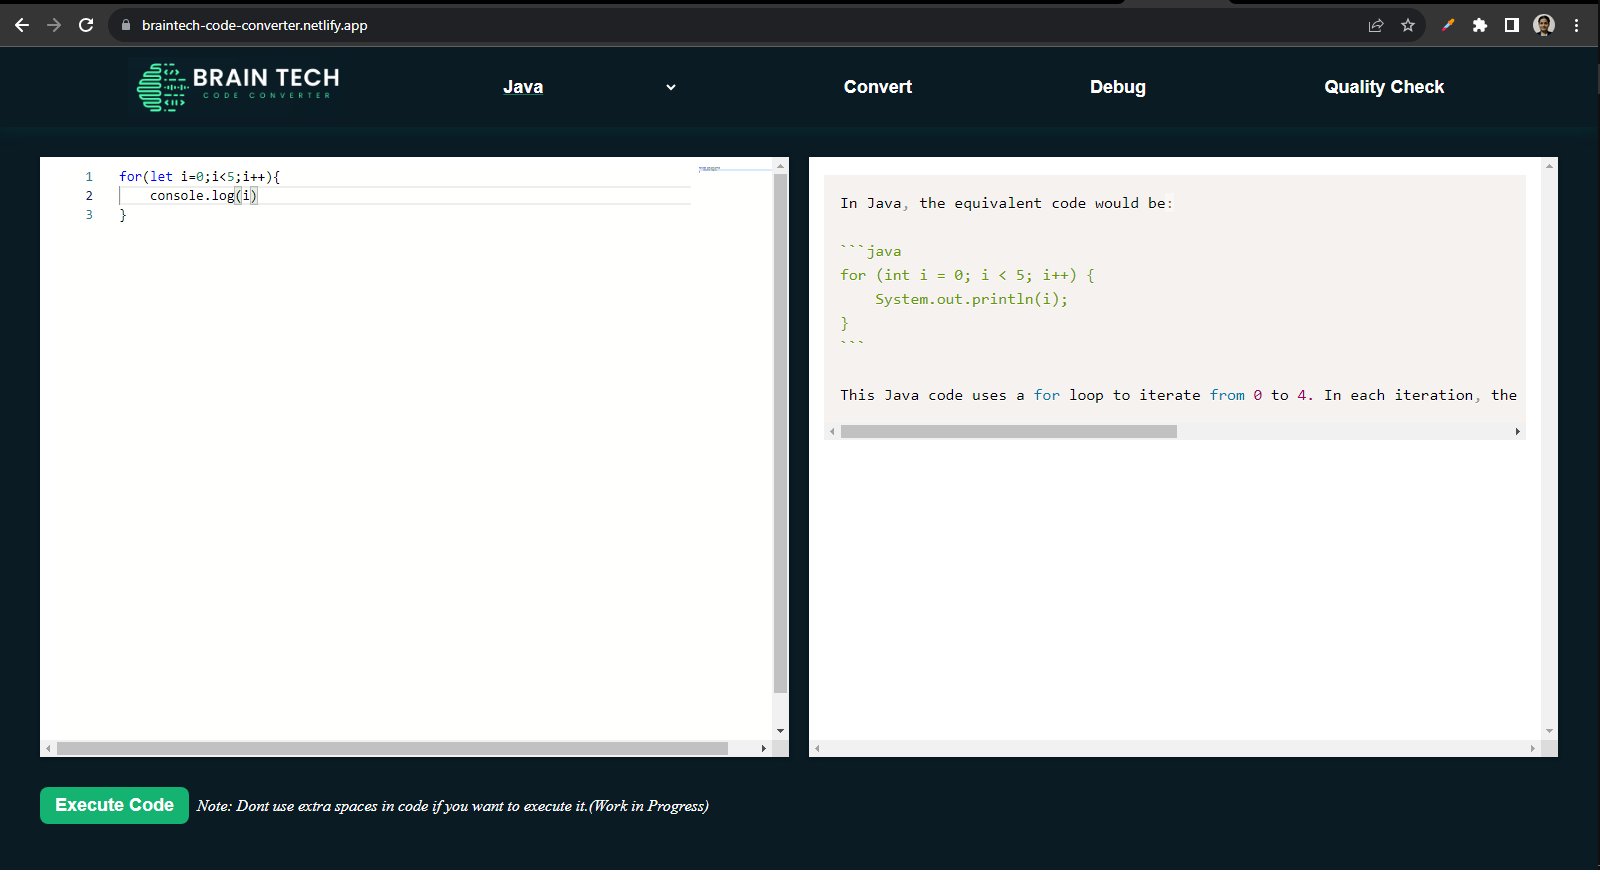Viewport: 1600px width, 870px height.
Task: Select line number 1 in the gutter
Action: coord(89,177)
